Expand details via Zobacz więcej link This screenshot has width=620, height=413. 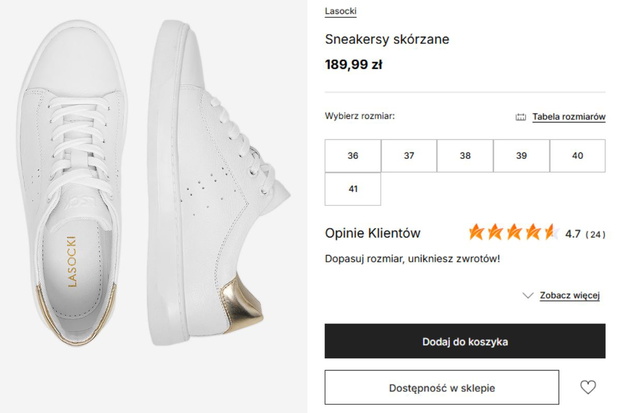tap(570, 296)
